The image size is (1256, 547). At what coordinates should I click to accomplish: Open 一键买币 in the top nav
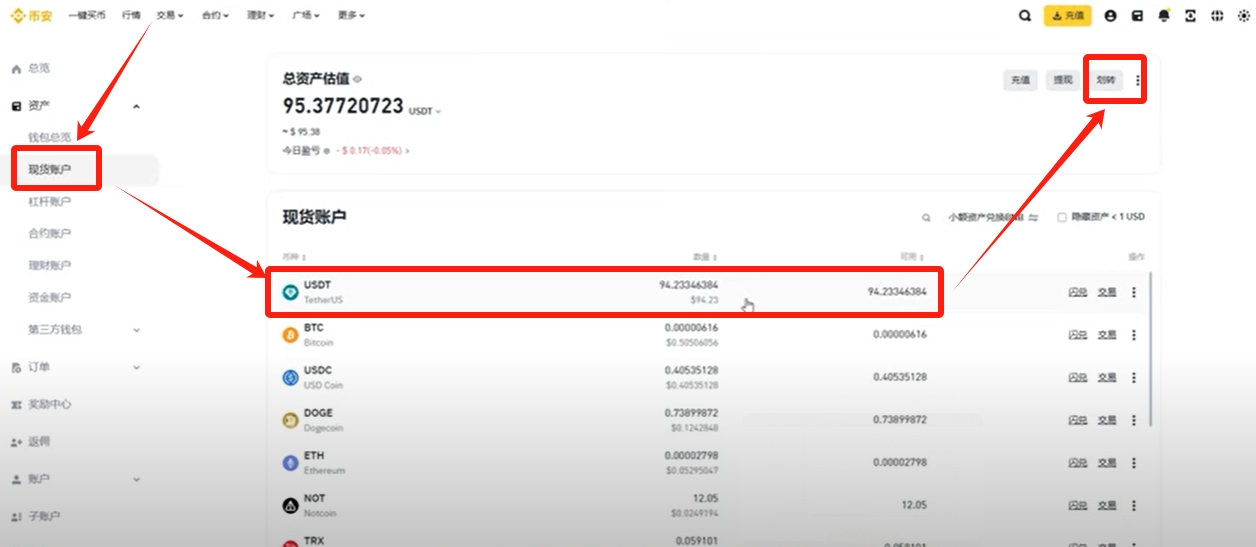tap(87, 16)
